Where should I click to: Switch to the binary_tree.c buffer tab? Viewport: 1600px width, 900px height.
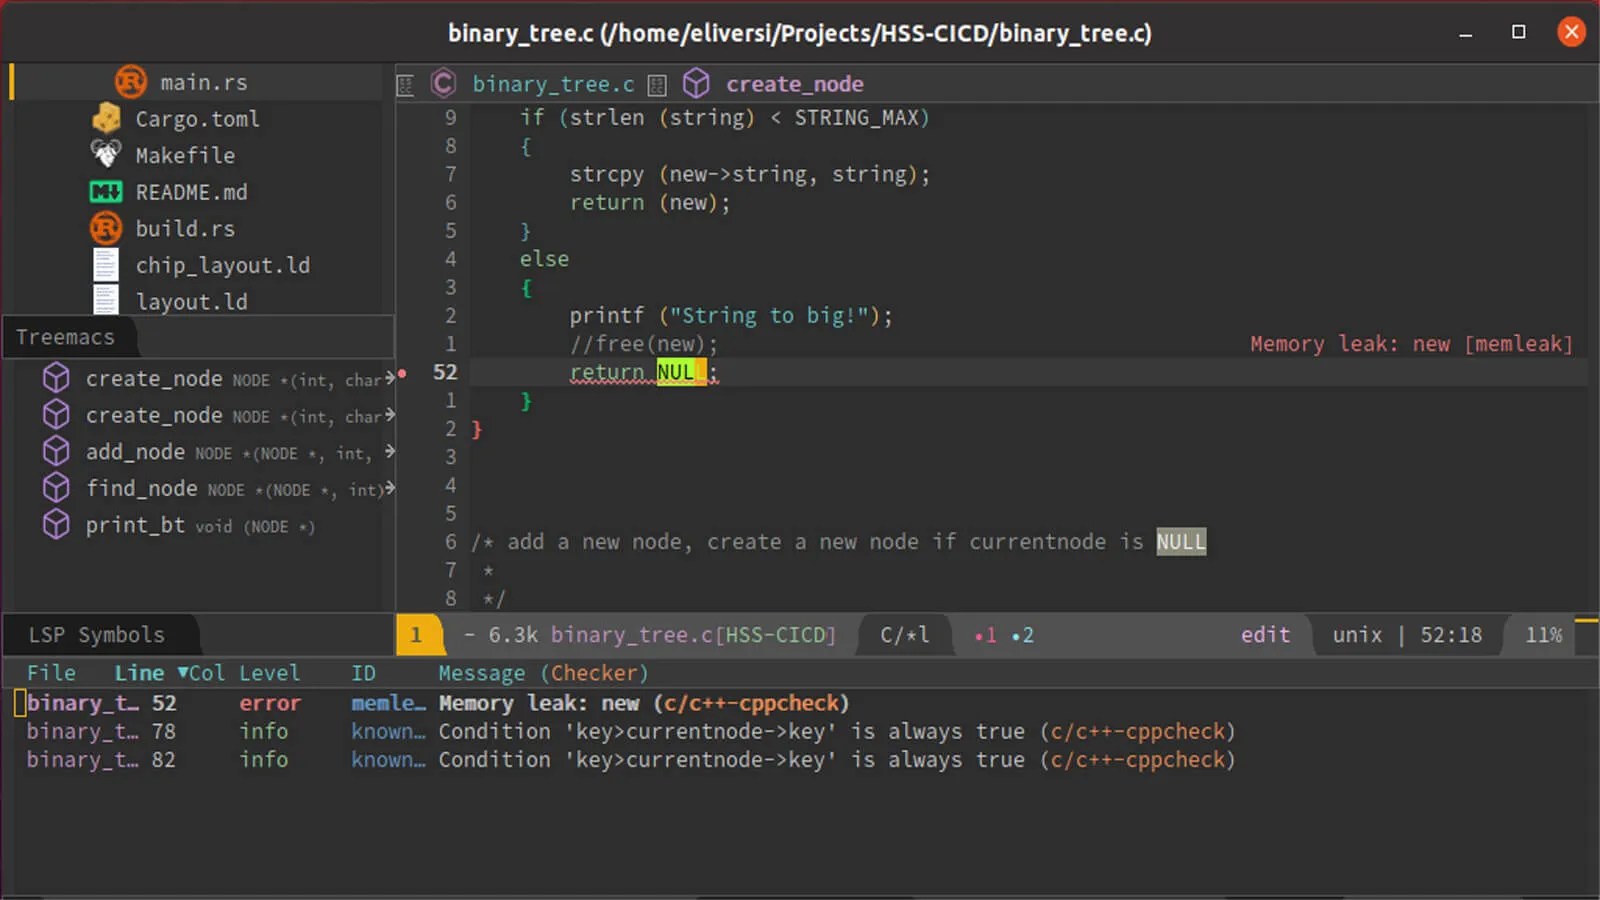click(554, 83)
